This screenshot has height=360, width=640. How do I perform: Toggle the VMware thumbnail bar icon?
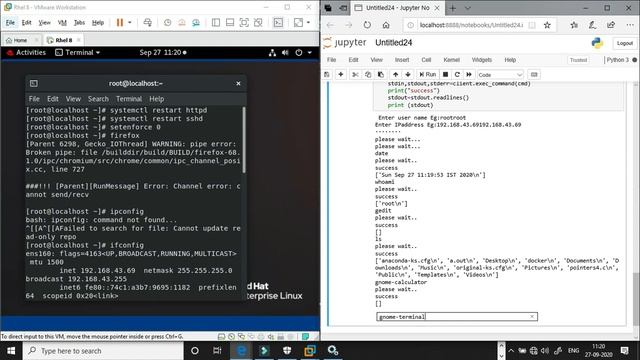click(x=230, y=22)
